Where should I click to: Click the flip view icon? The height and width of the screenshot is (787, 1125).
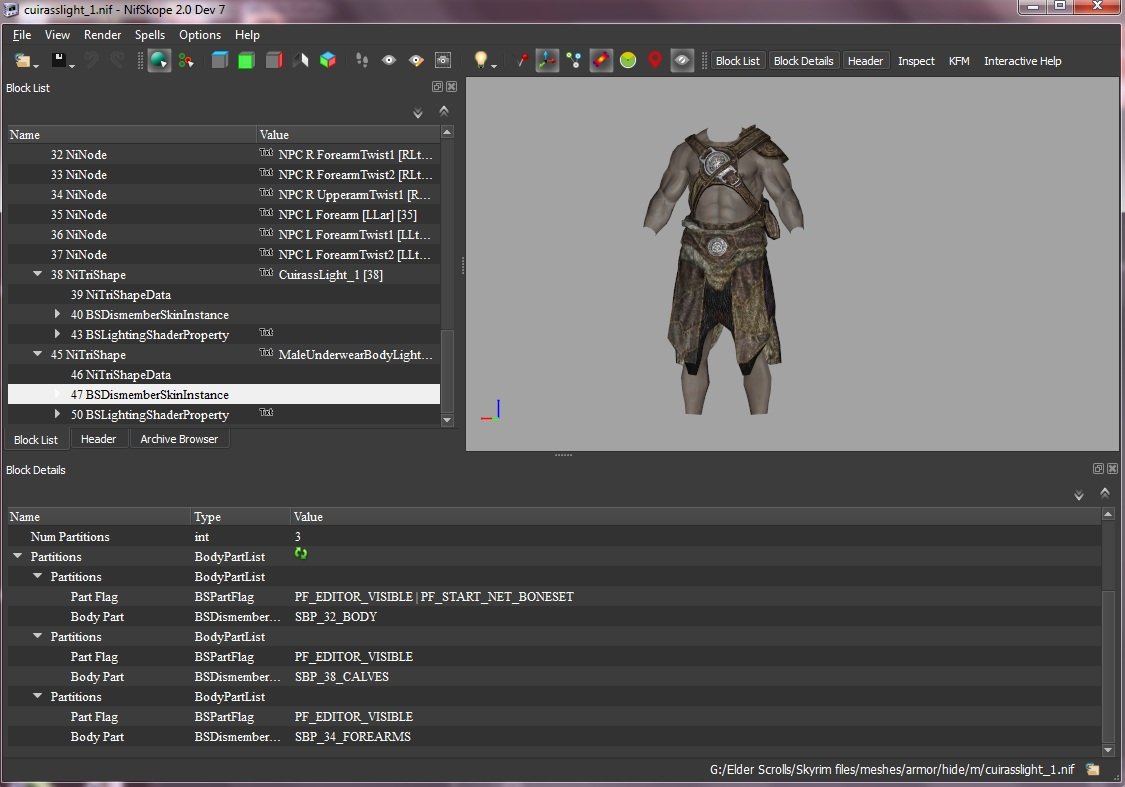point(301,60)
